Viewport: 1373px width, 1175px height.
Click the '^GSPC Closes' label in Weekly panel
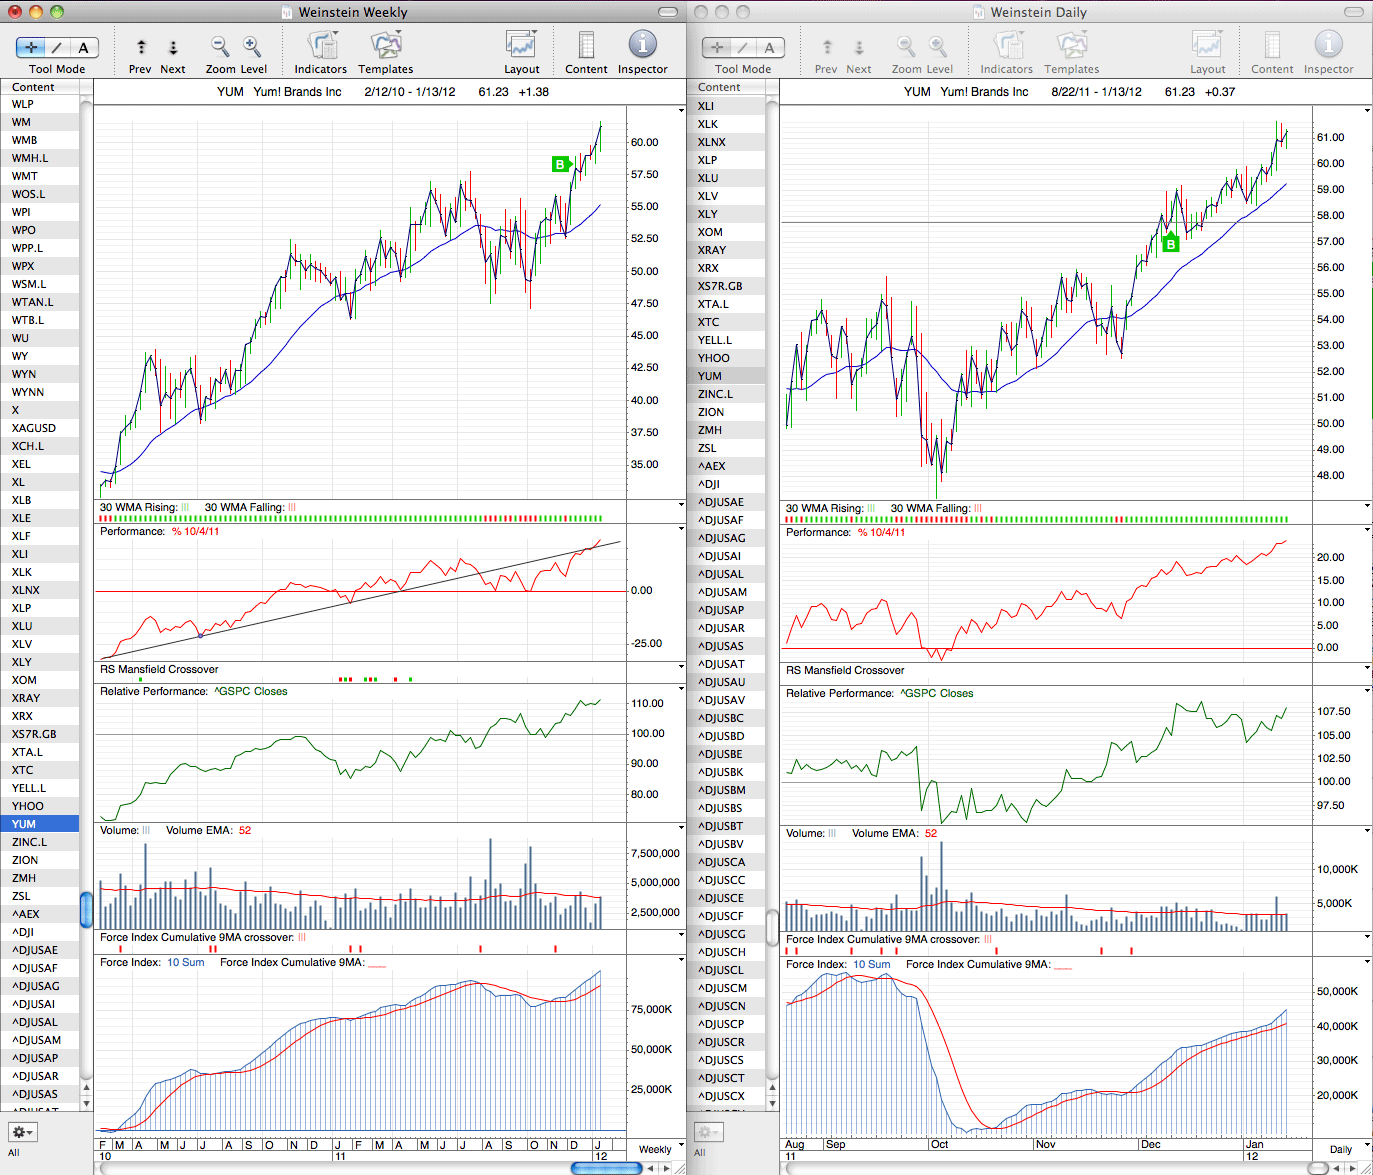point(251,691)
